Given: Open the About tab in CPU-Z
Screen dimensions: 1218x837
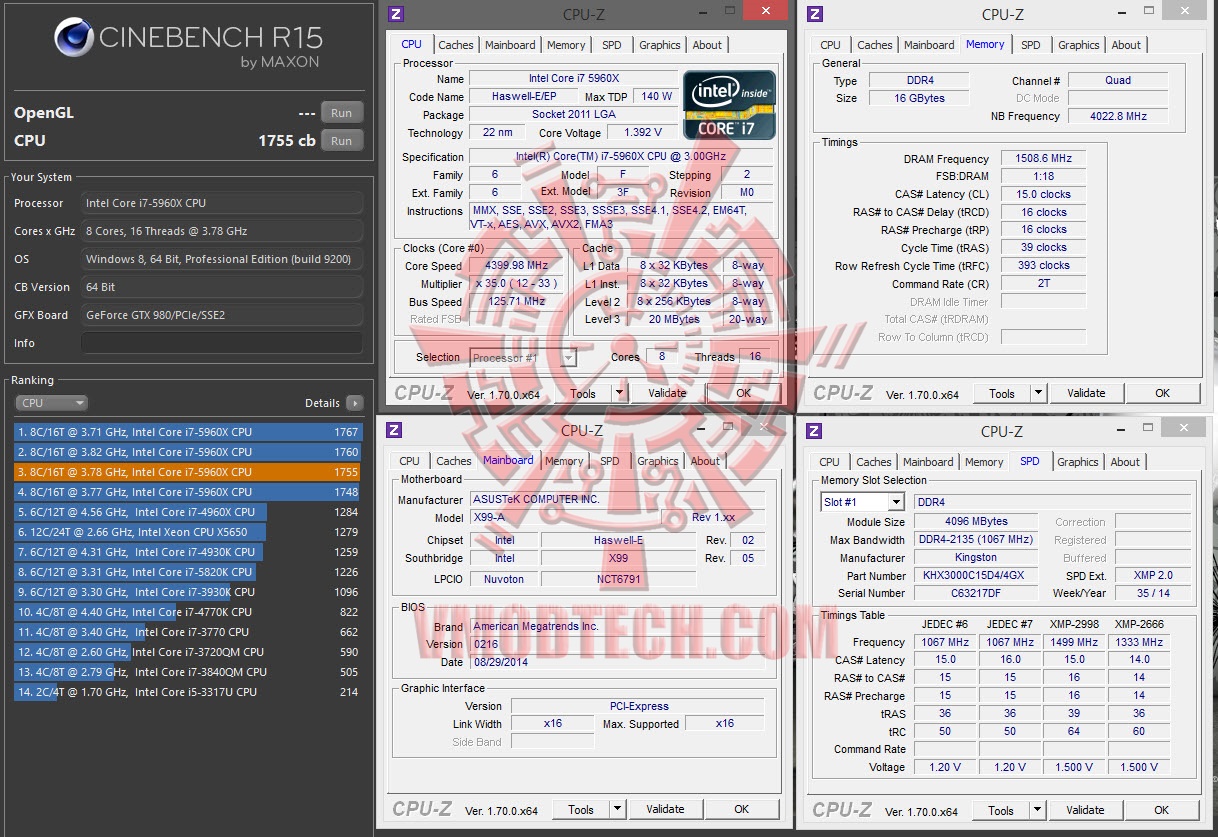Looking at the screenshot, I should pyautogui.click(x=707, y=44).
